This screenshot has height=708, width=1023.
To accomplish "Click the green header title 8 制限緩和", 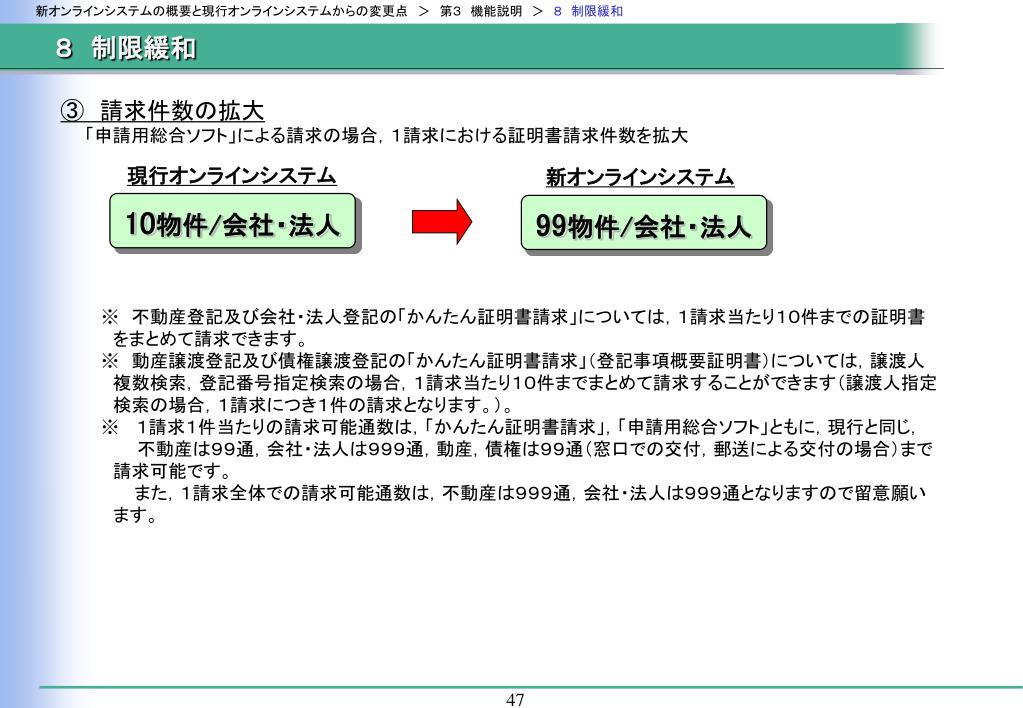I will pyautogui.click(x=126, y=48).
